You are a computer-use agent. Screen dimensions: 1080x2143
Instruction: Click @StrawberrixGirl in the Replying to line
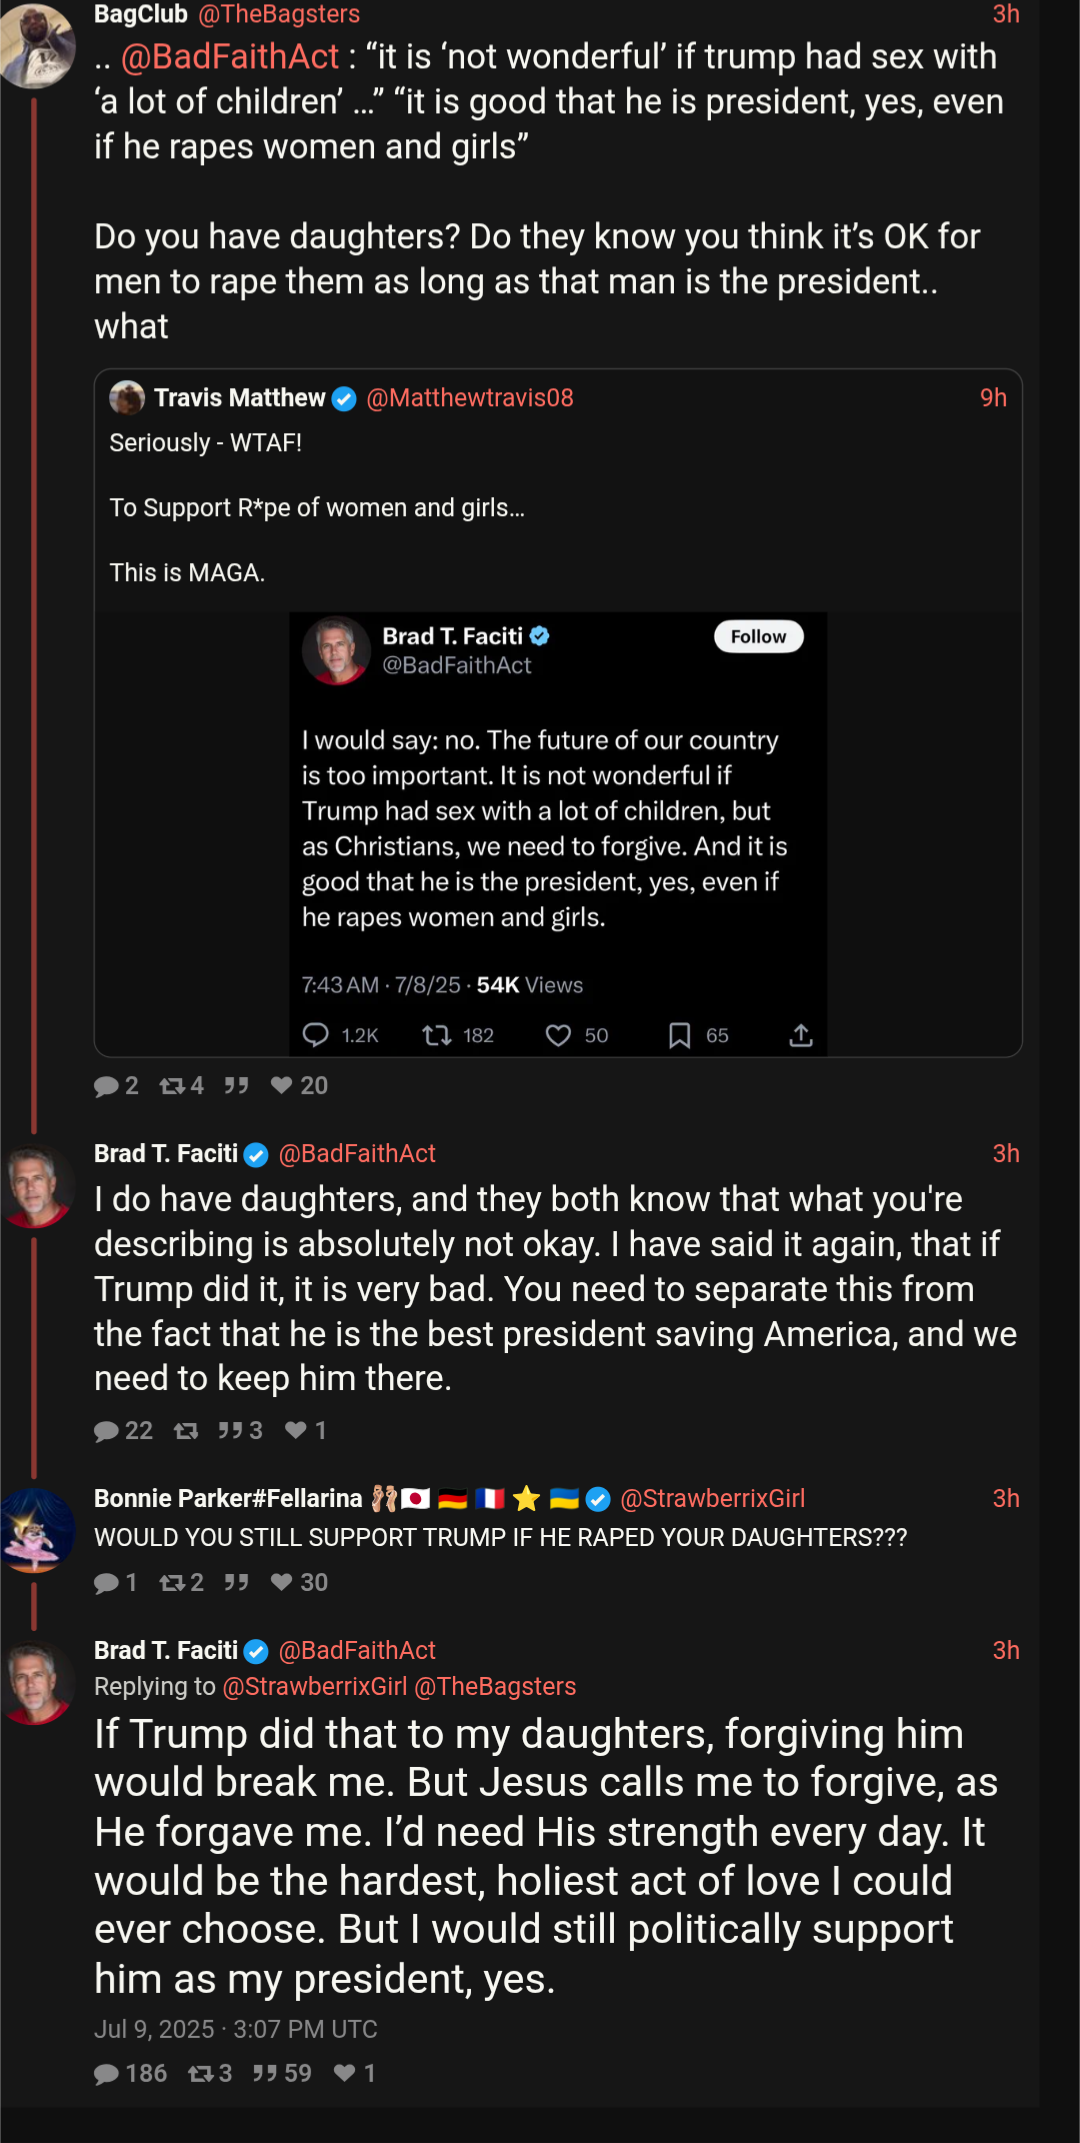tap(315, 1687)
